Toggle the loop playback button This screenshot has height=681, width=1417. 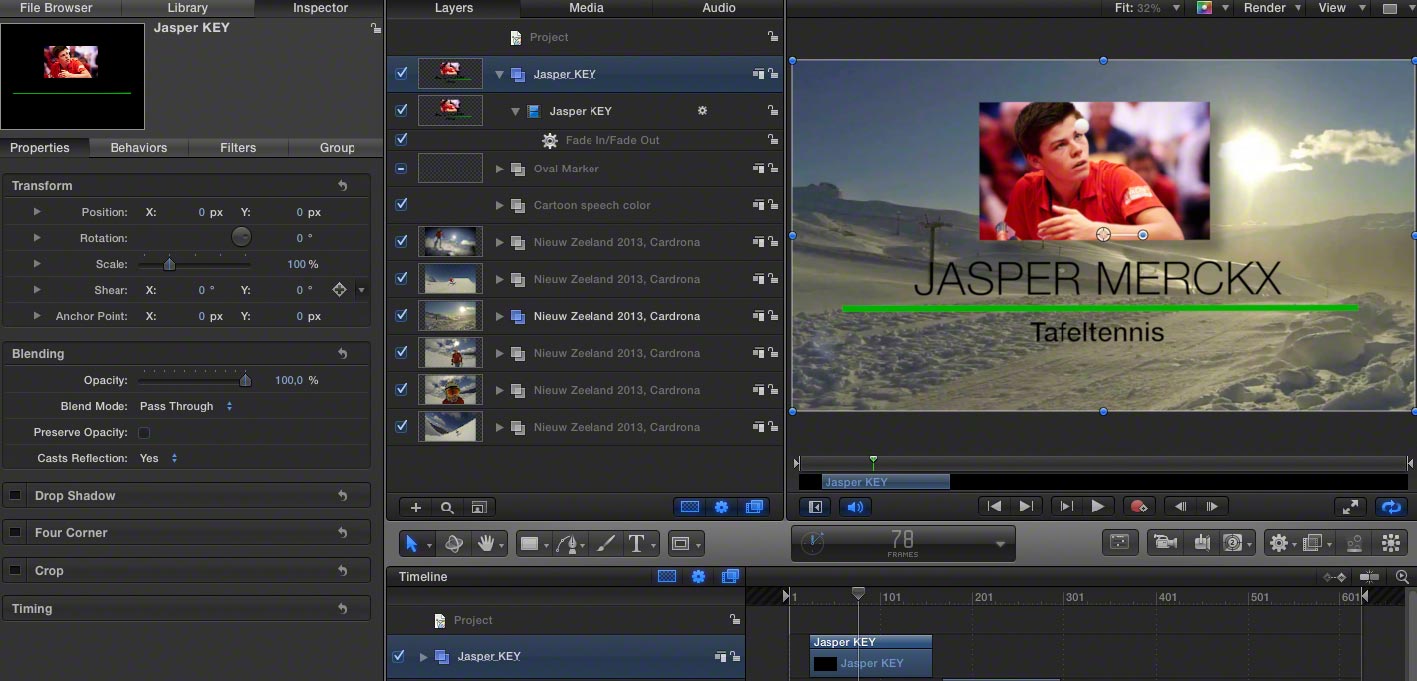(1391, 507)
